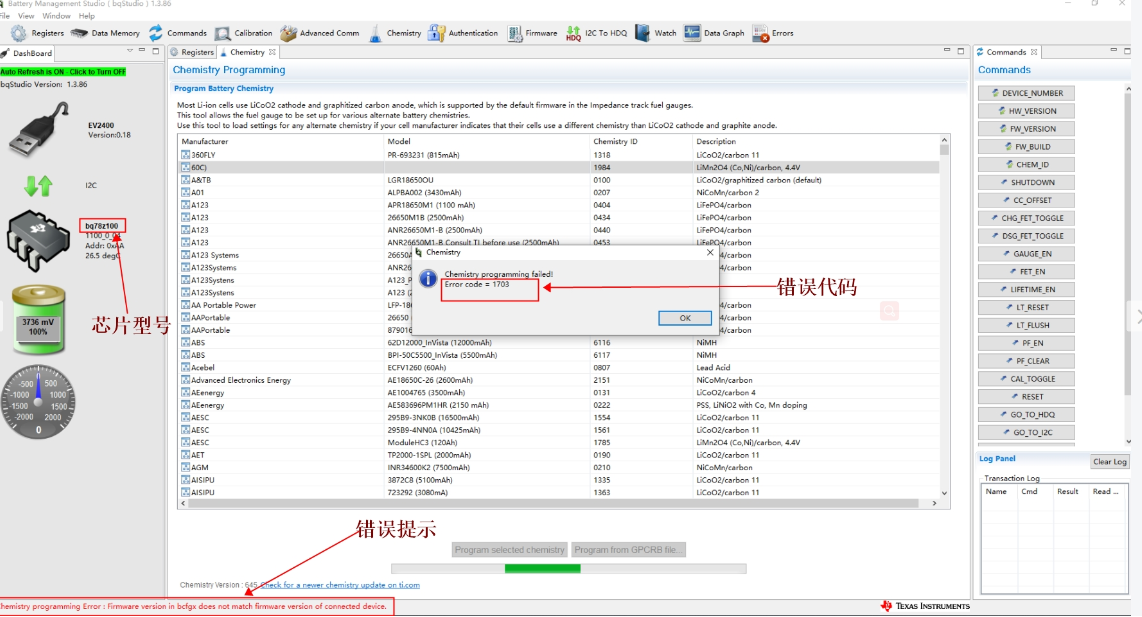Open the Data Memory panel
The image size is (1142, 617).
[x=112, y=33]
